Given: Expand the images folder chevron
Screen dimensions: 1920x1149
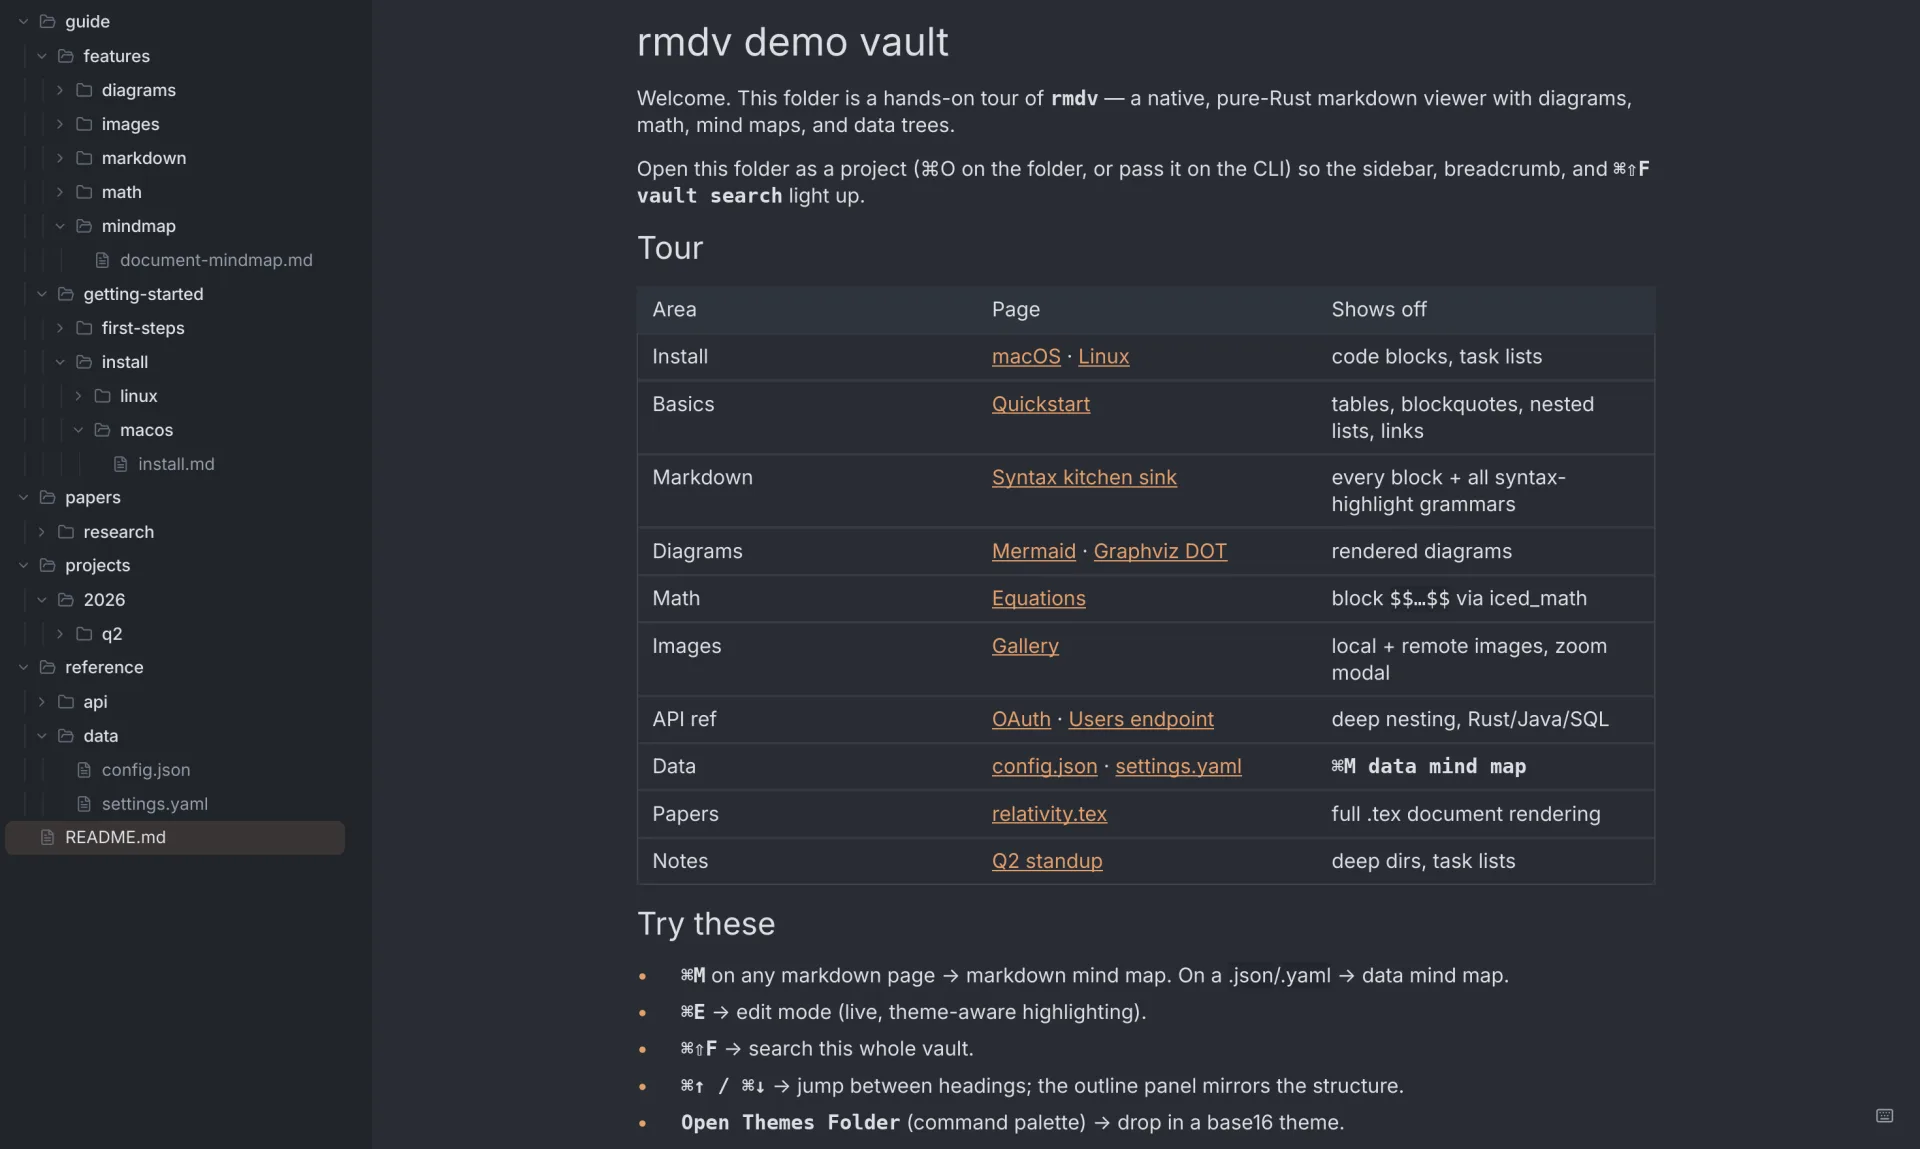Looking at the screenshot, I should click(60, 124).
